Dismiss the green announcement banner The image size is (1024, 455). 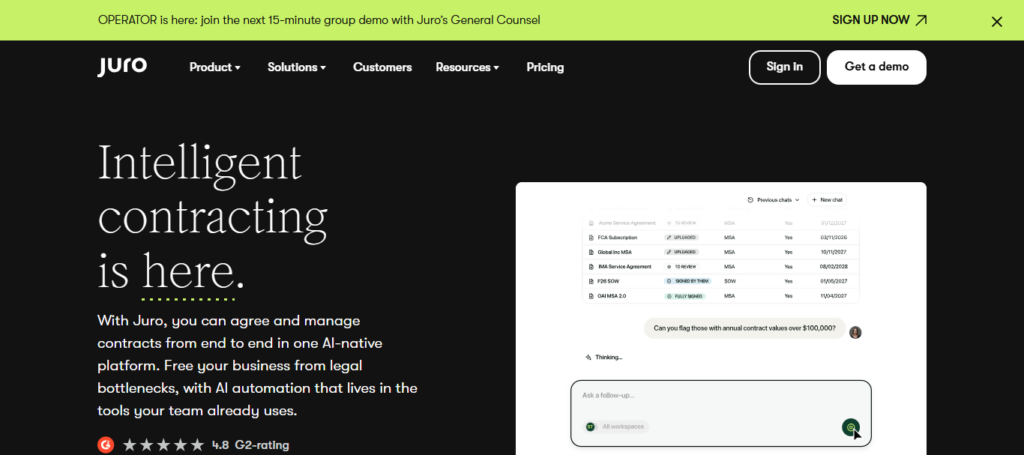997,22
